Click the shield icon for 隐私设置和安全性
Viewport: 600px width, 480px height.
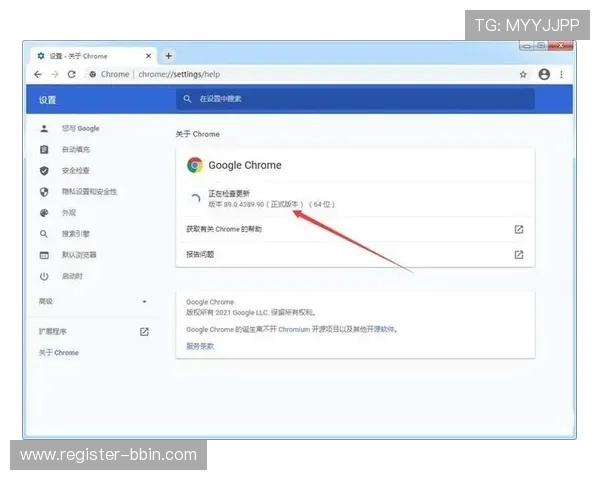click(x=44, y=192)
